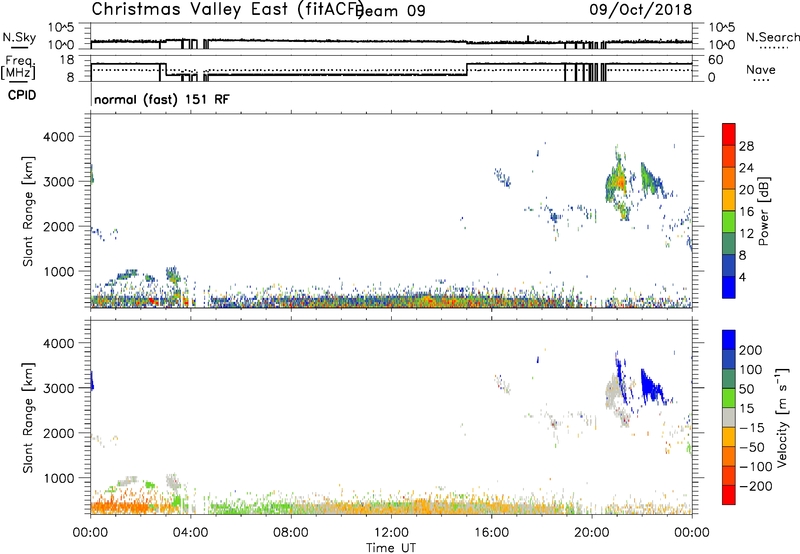Click the '12:00' time tick label
This screenshot has width=800, height=554.
(x=391, y=533)
